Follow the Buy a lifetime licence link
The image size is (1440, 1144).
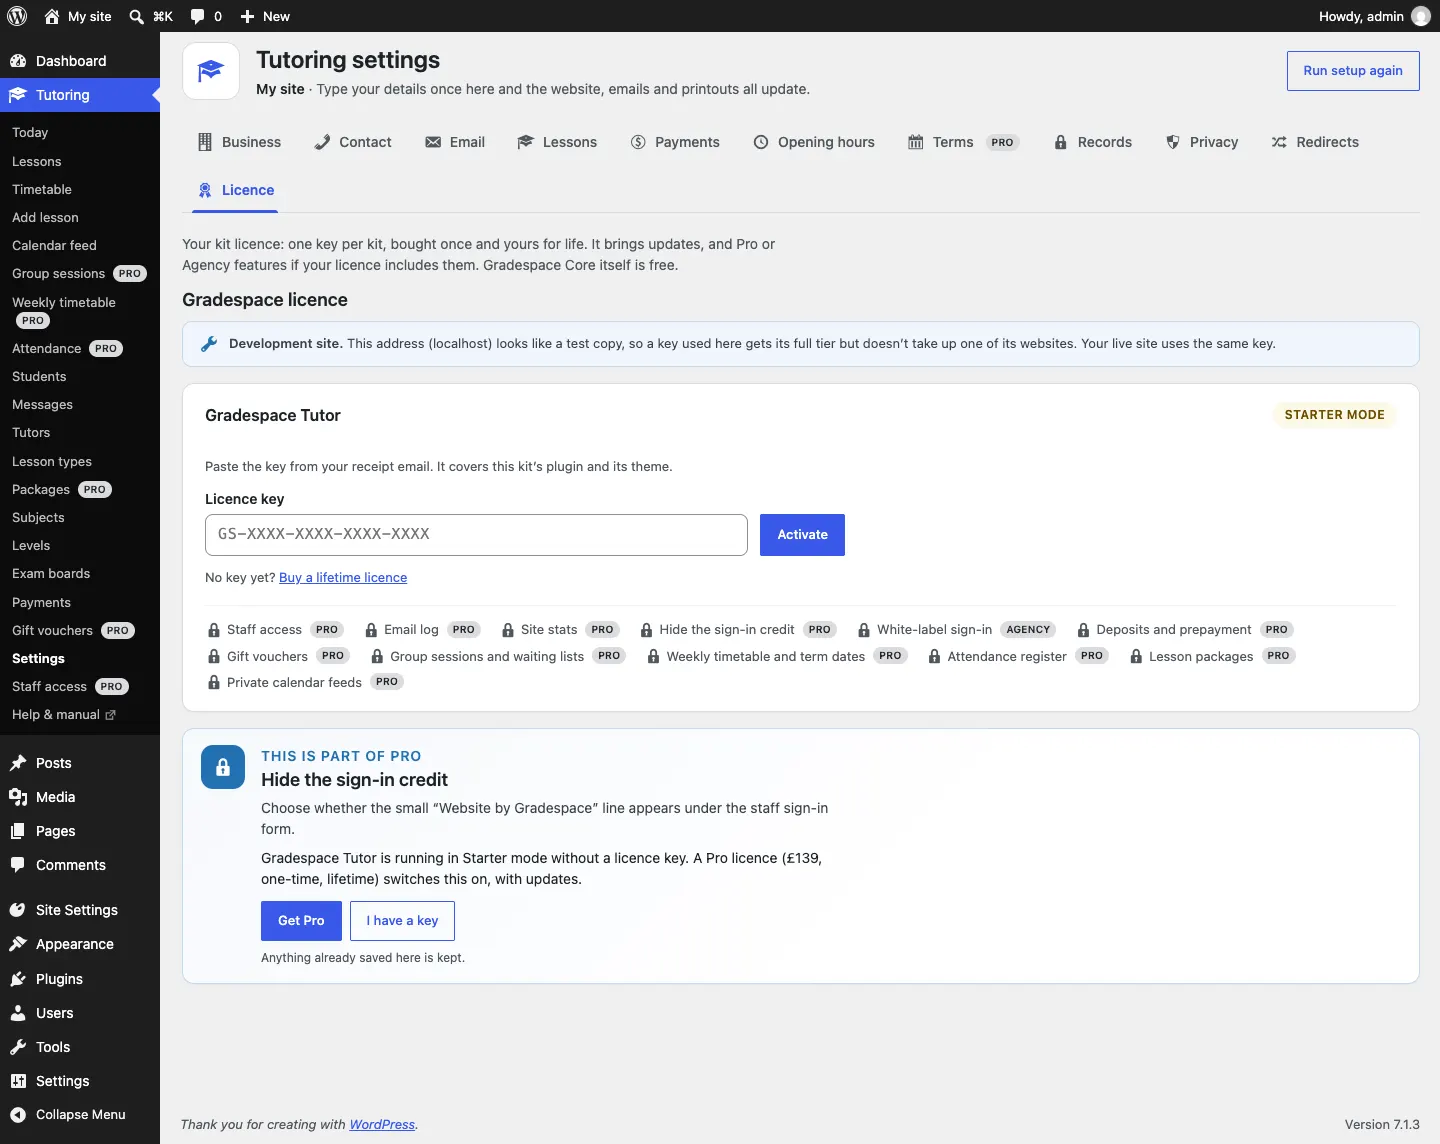tap(343, 577)
